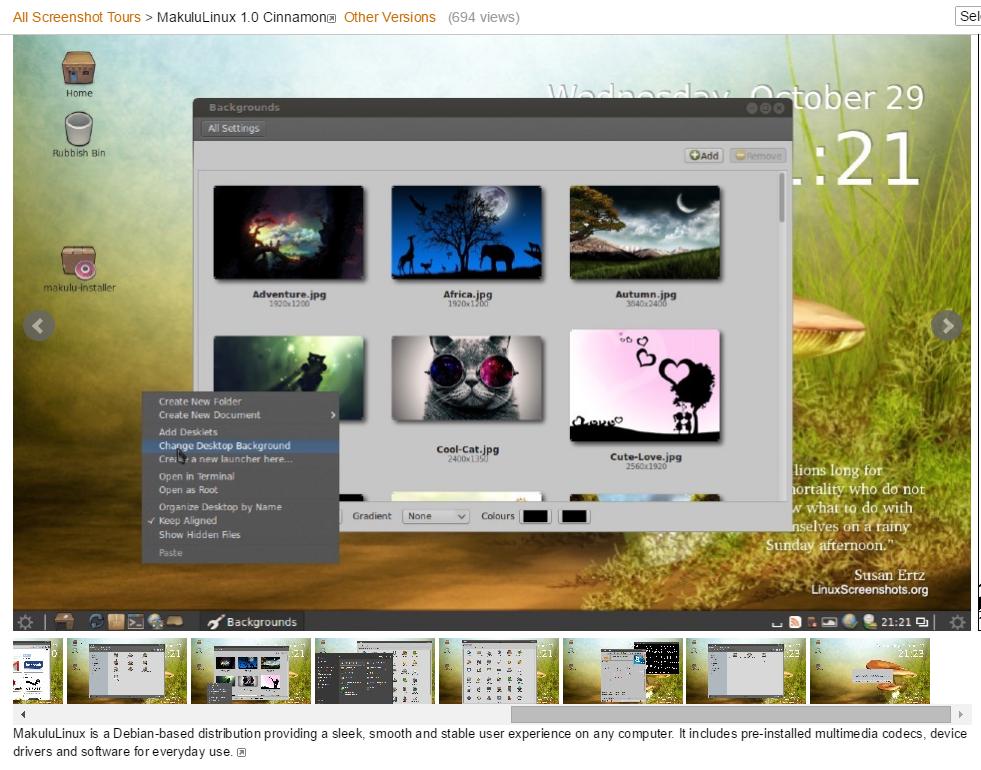Expand Create New Document submenu

point(240,415)
